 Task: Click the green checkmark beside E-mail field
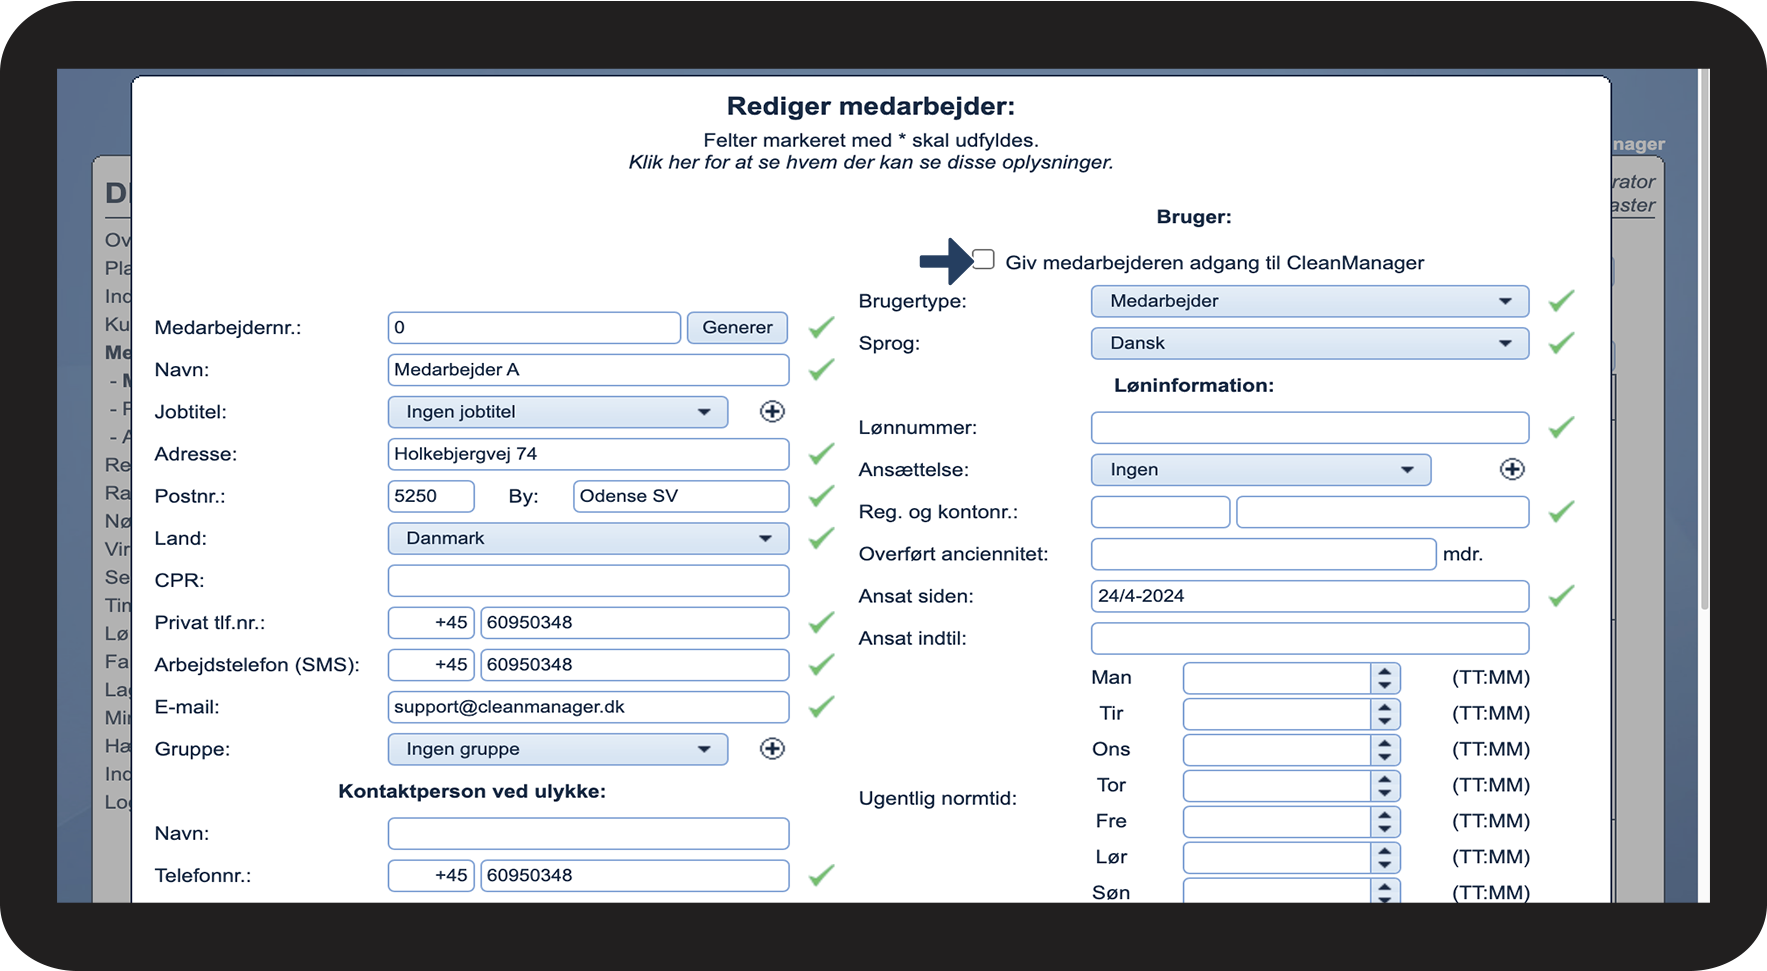click(x=821, y=707)
